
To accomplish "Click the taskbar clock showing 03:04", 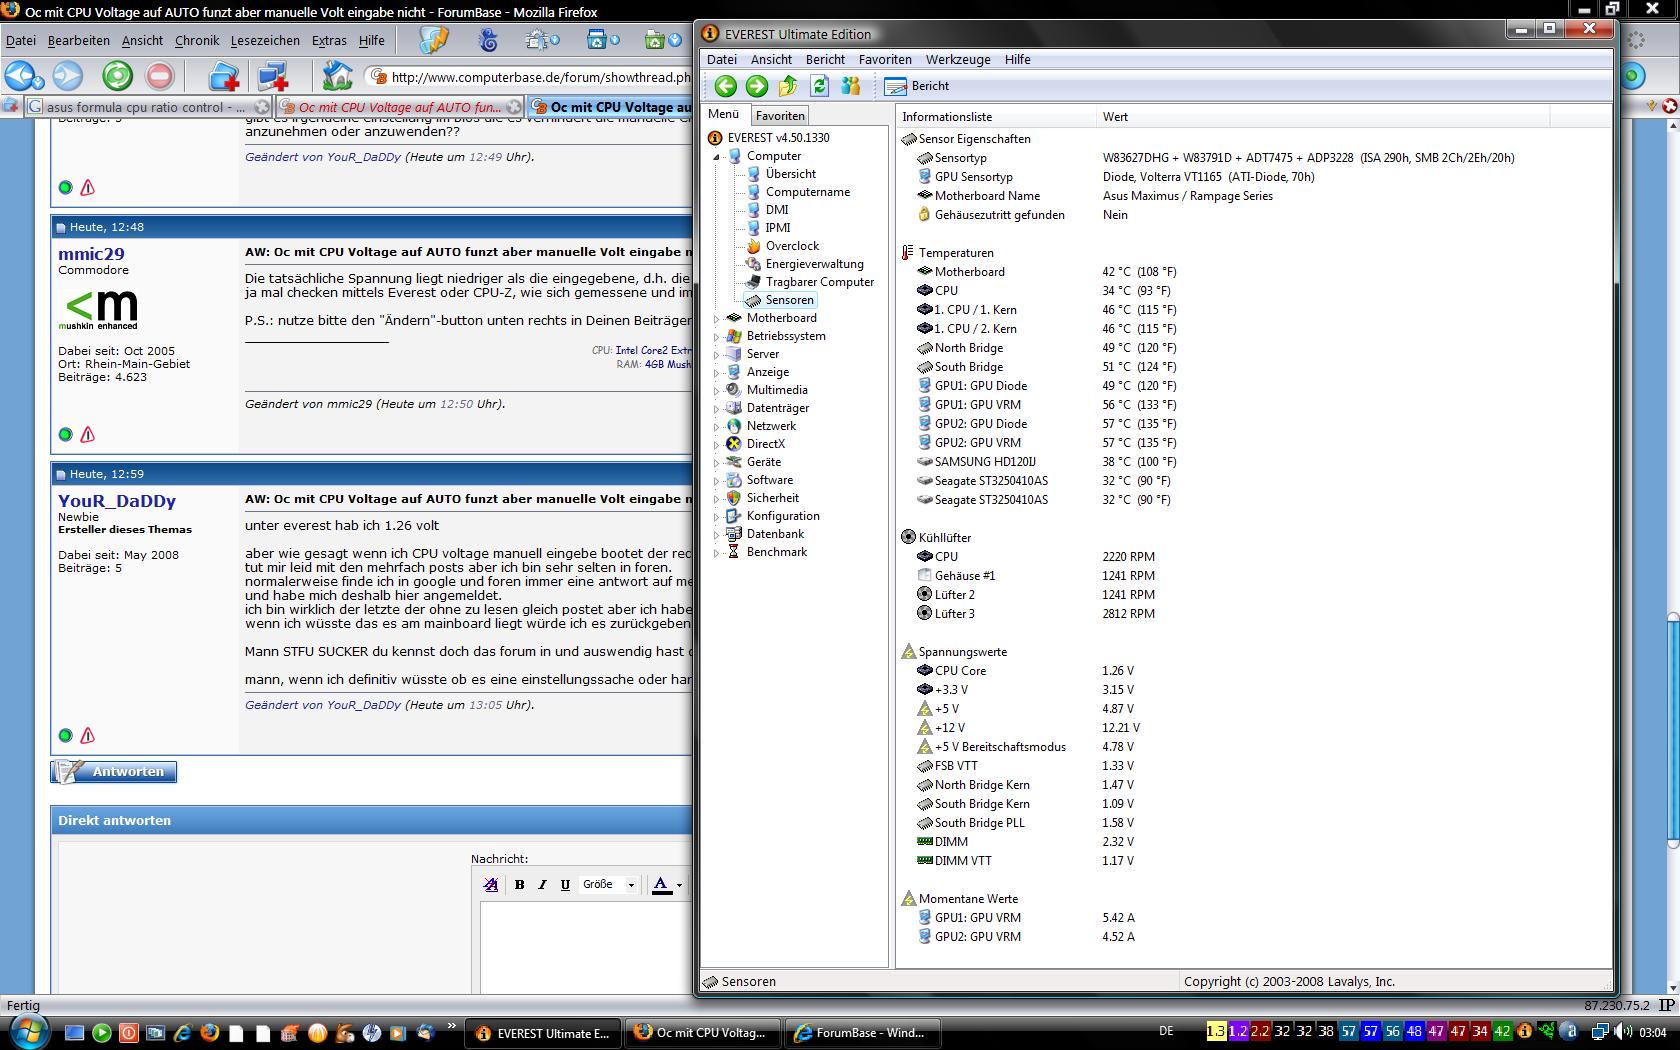I will click(1653, 1032).
